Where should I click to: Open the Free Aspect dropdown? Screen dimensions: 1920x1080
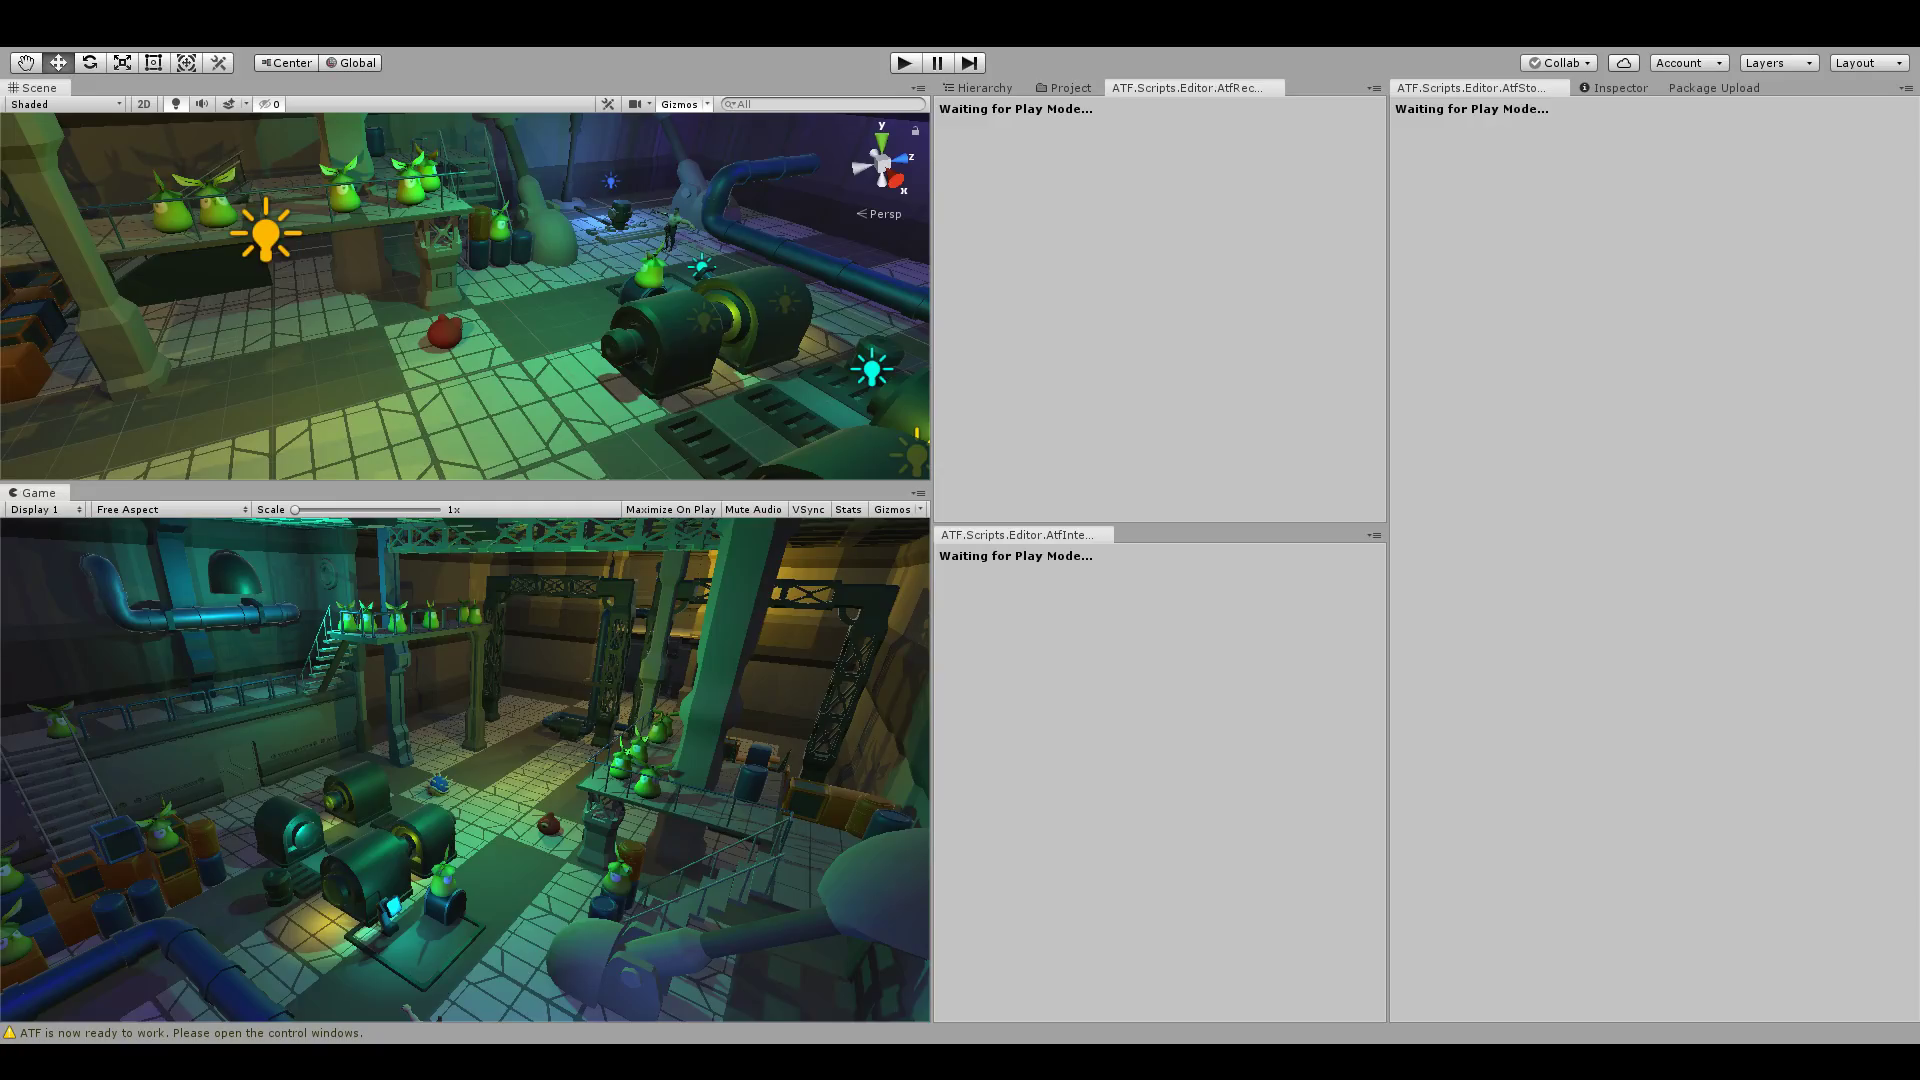click(171, 510)
